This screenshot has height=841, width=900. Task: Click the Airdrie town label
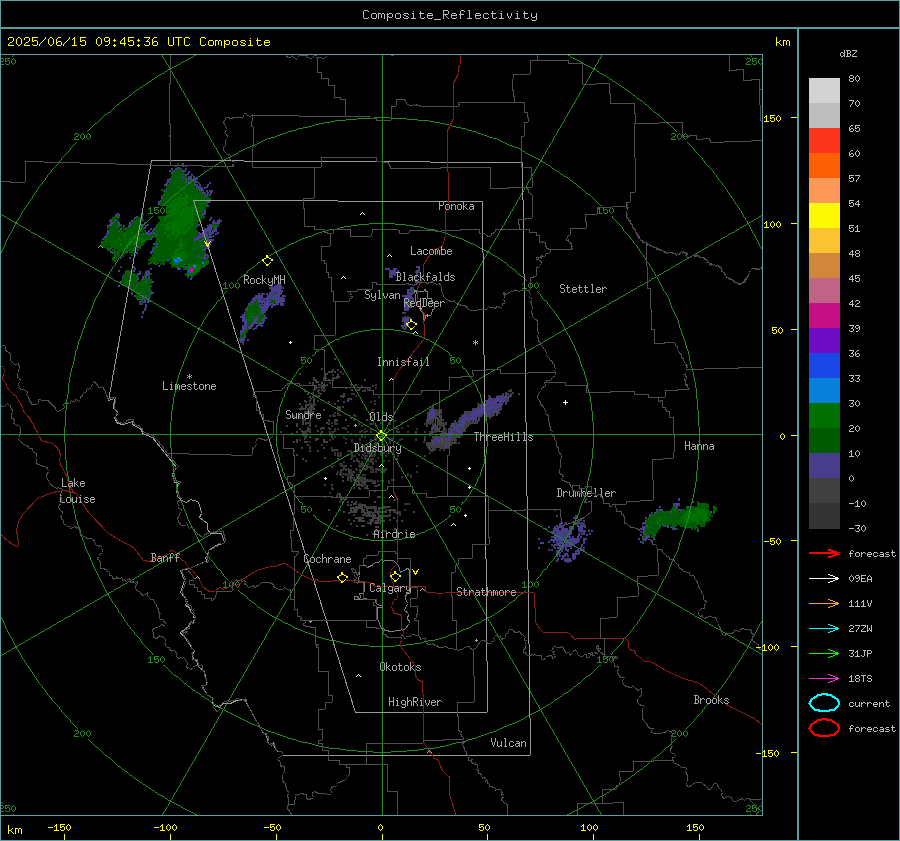click(x=394, y=534)
